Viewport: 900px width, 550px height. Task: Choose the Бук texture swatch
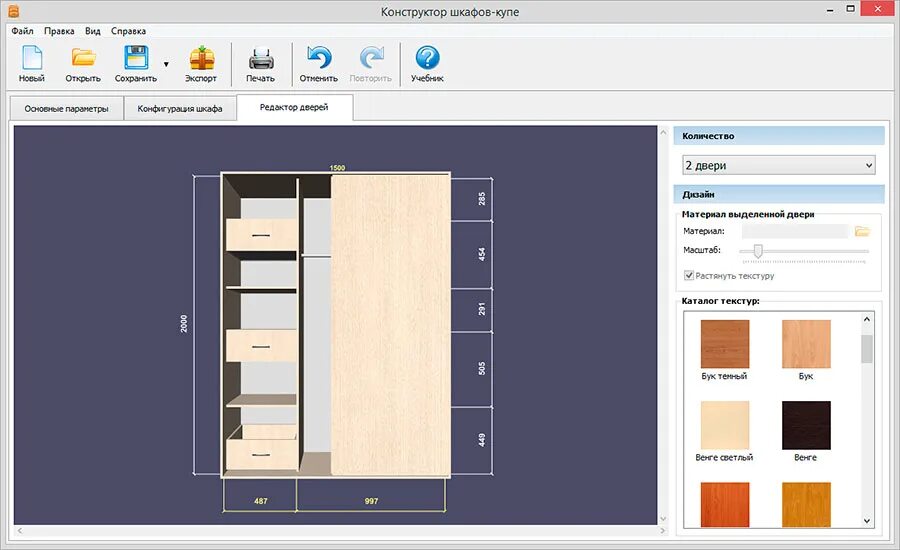pos(806,344)
